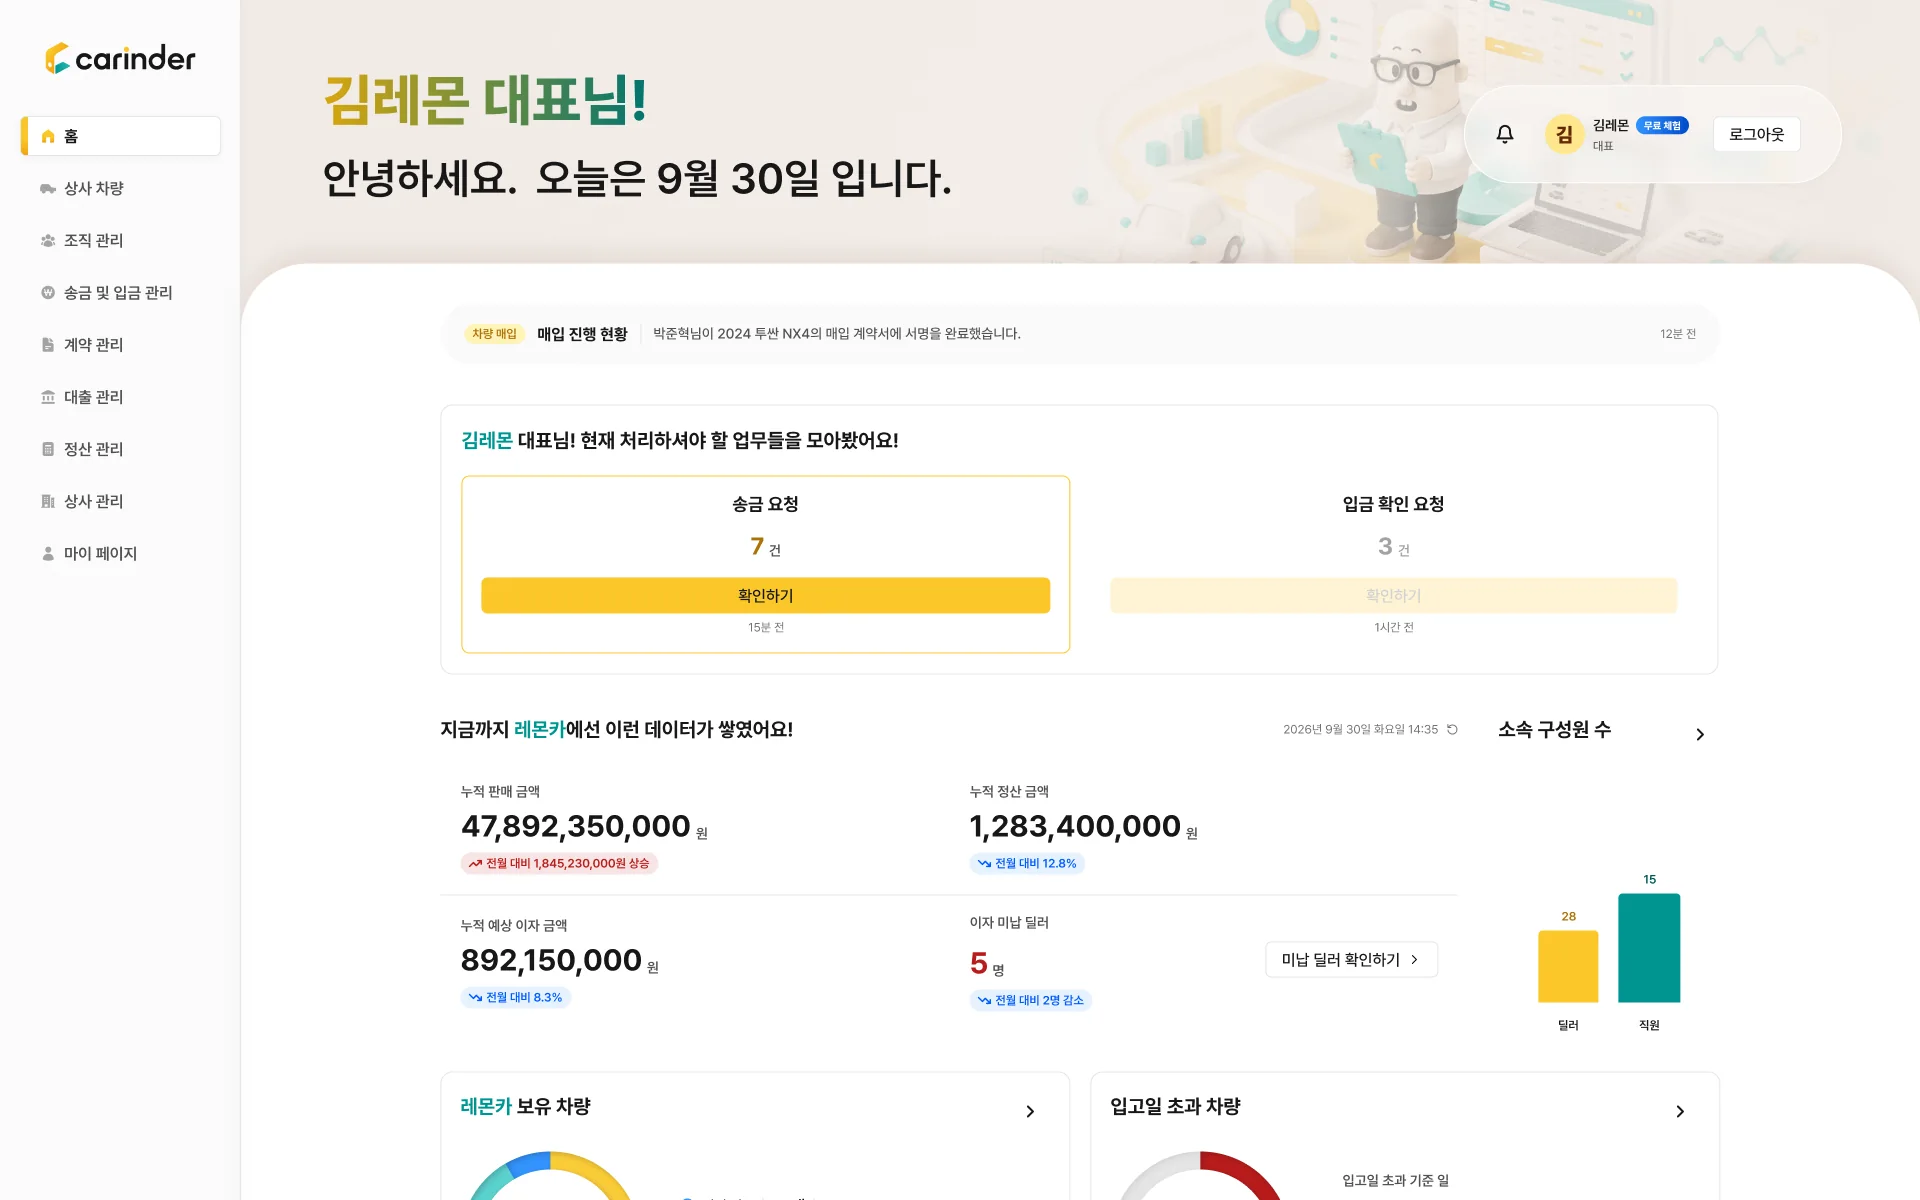
Task: Click the 무료 체험 badge
Action: point(1662,125)
